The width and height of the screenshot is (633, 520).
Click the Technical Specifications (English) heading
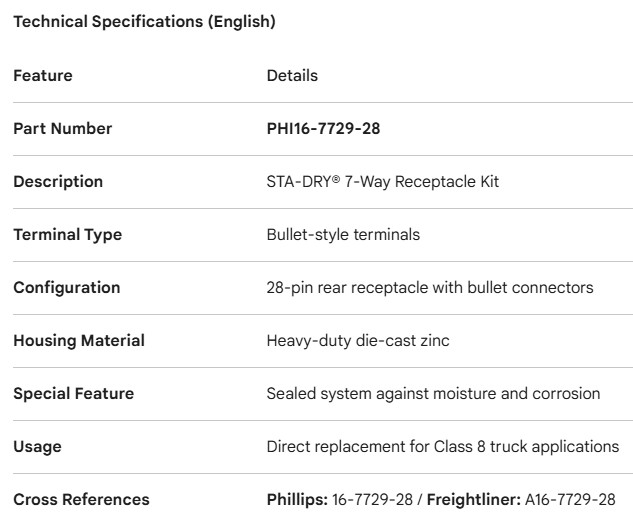[x=144, y=22]
